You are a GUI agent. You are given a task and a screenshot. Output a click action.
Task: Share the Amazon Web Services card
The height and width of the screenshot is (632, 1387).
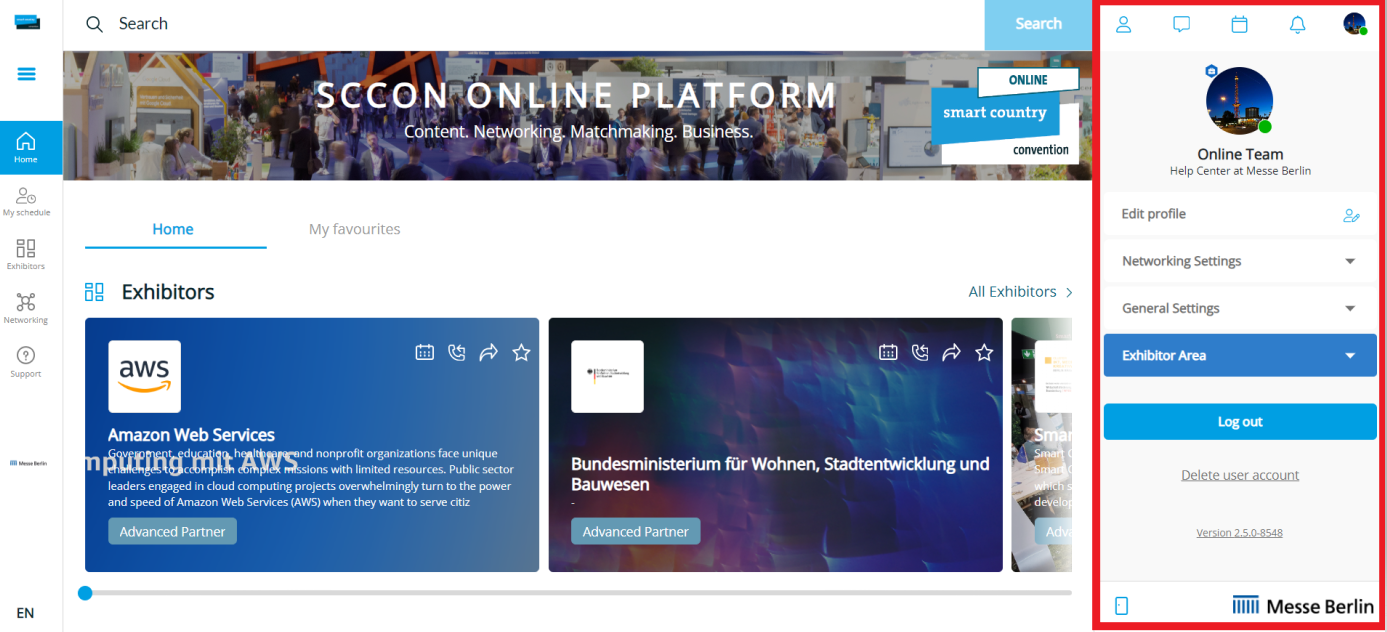click(489, 352)
